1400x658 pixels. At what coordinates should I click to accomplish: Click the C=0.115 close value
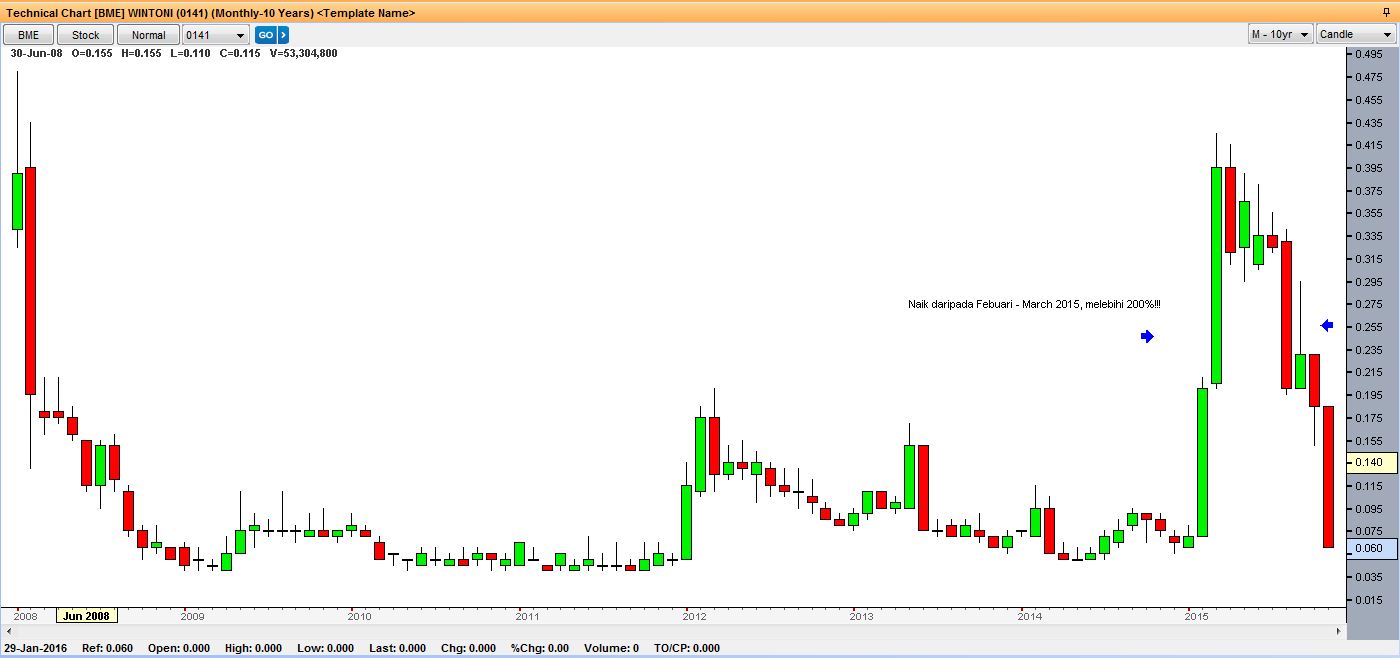tap(240, 53)
